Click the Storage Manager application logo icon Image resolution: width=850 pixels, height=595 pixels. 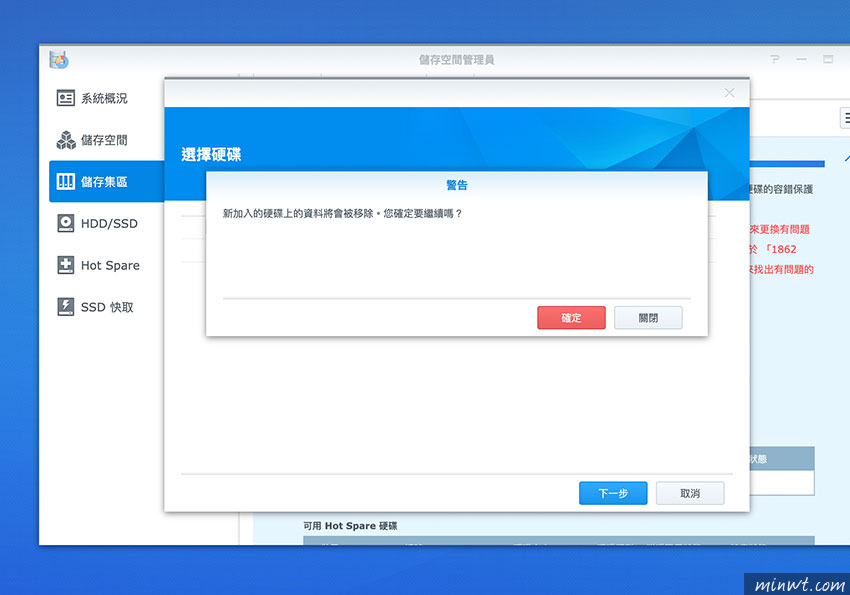coord(59,59)
